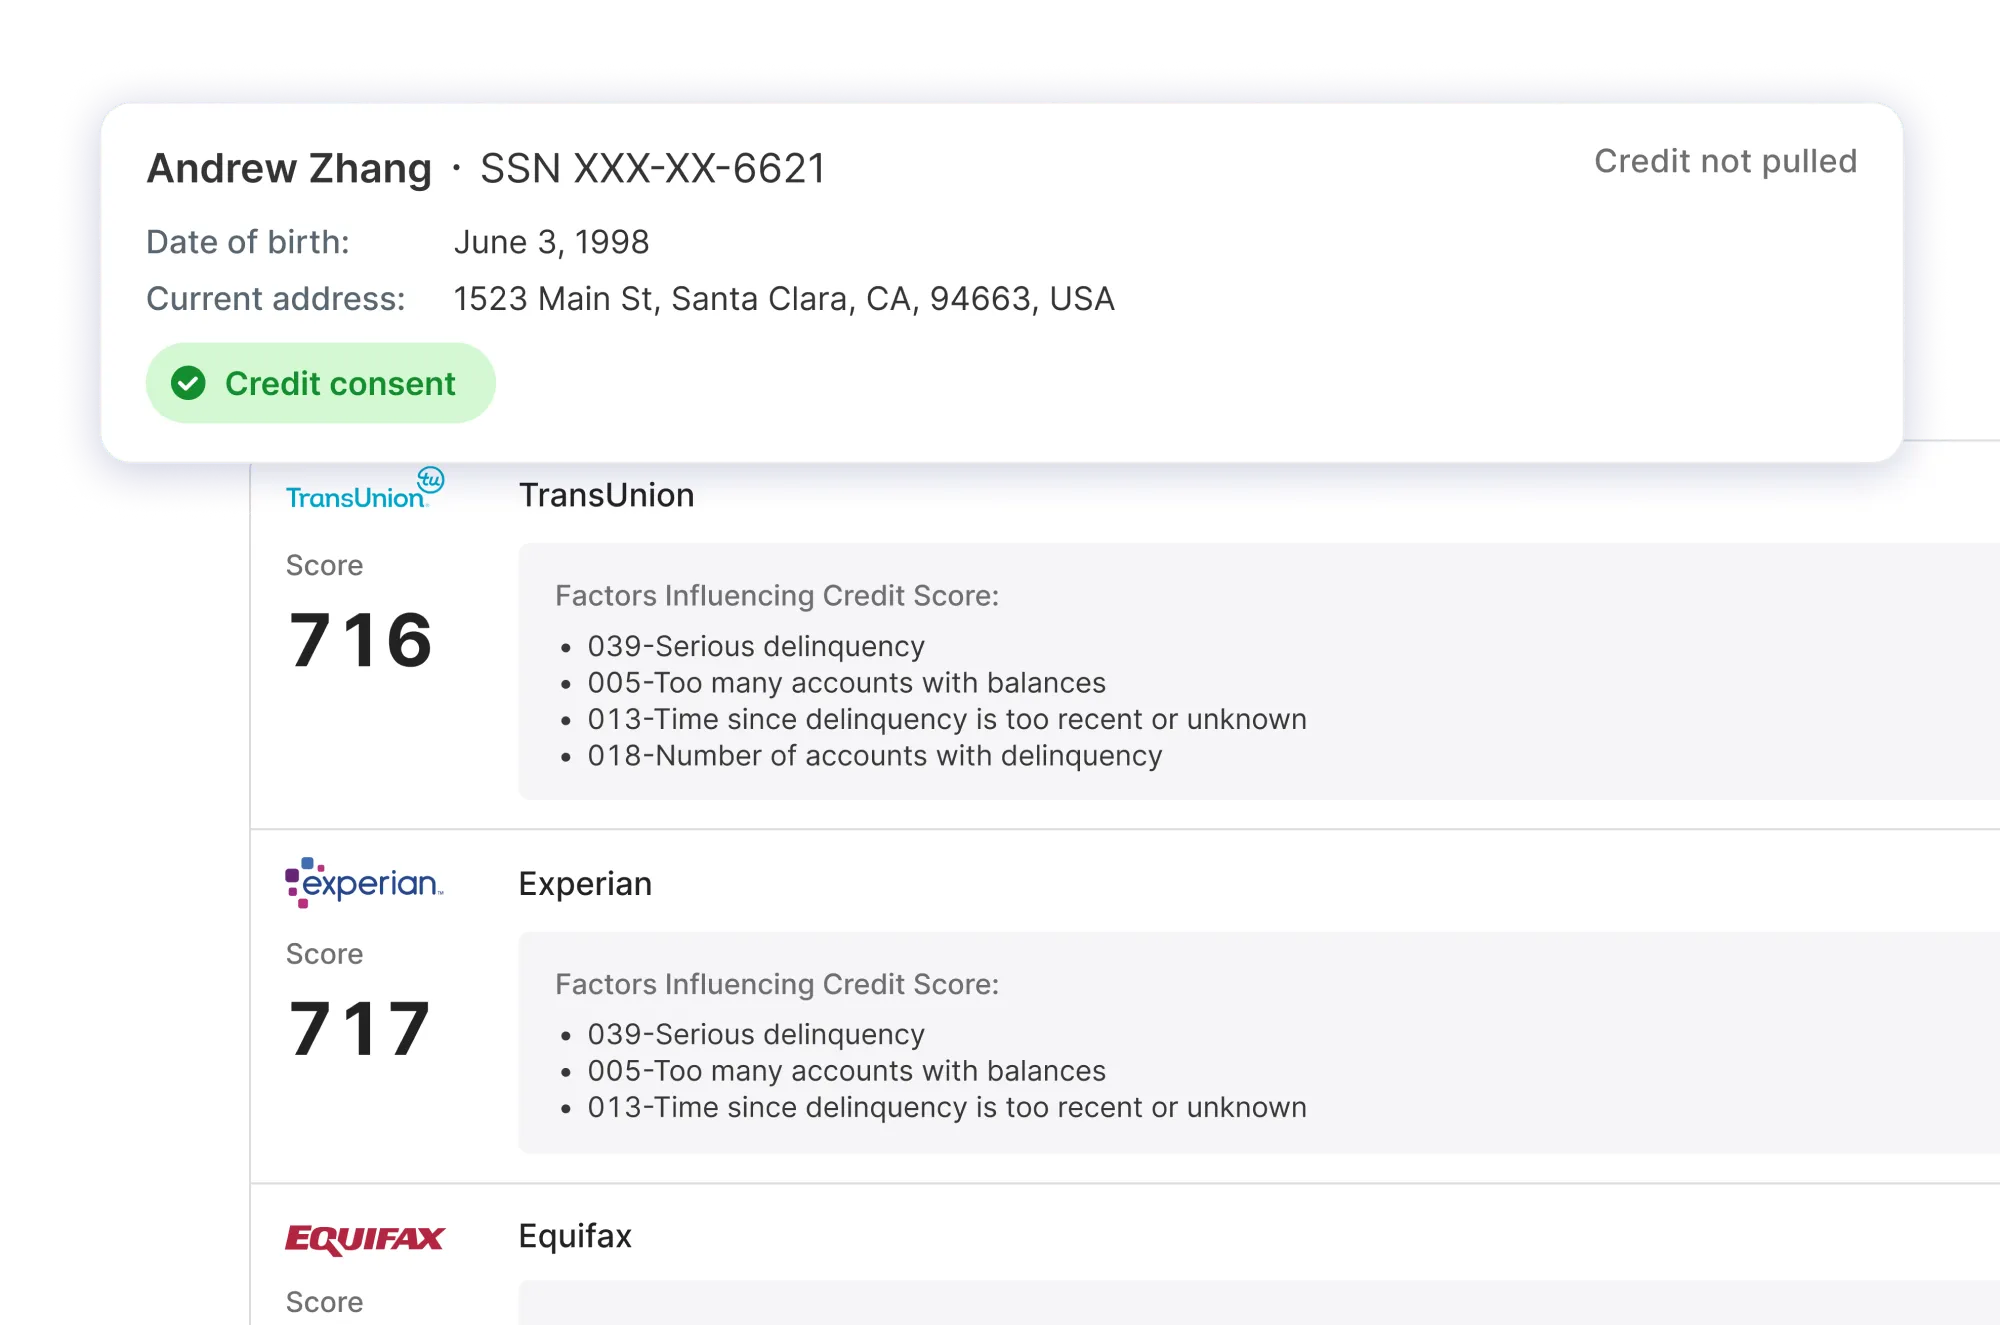Click the Experian colored dots graphic

tap(297, 882)
